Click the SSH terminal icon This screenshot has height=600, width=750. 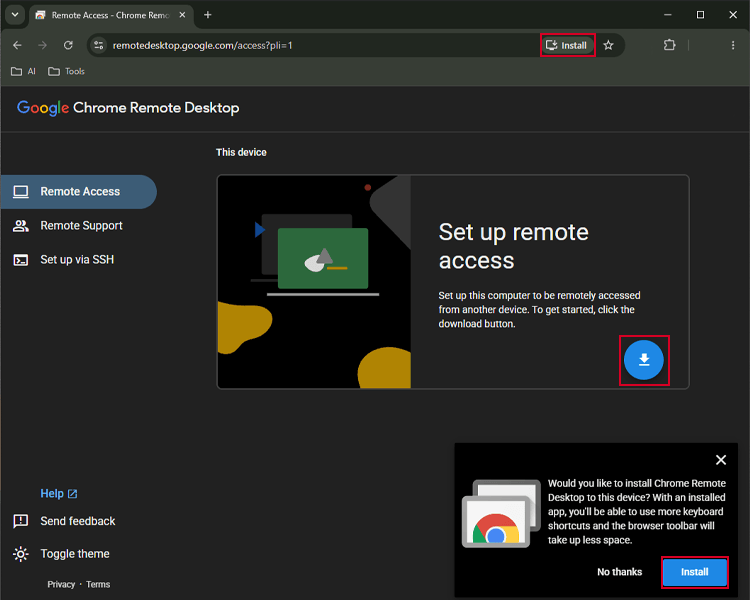point(21,260)
